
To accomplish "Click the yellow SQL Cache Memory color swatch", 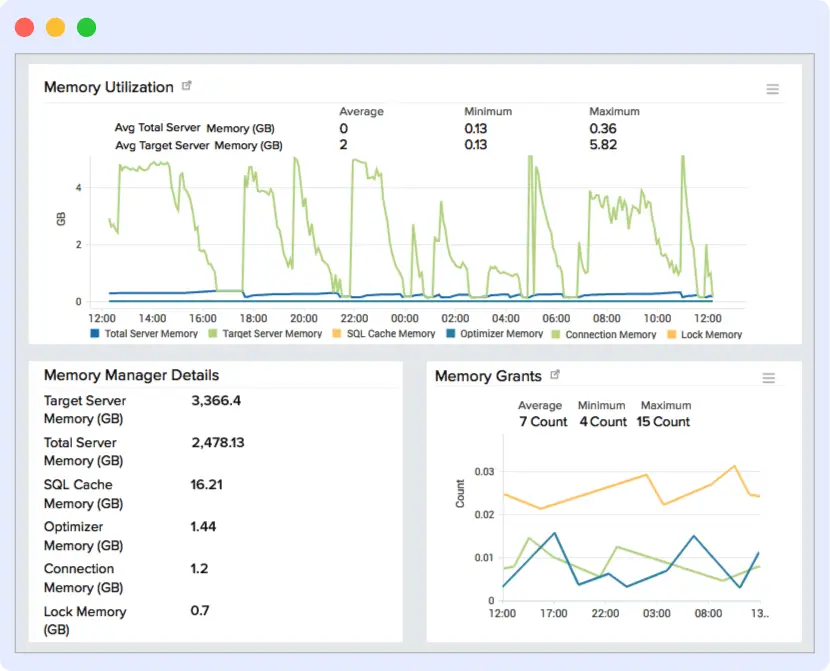I will [339, 333].
